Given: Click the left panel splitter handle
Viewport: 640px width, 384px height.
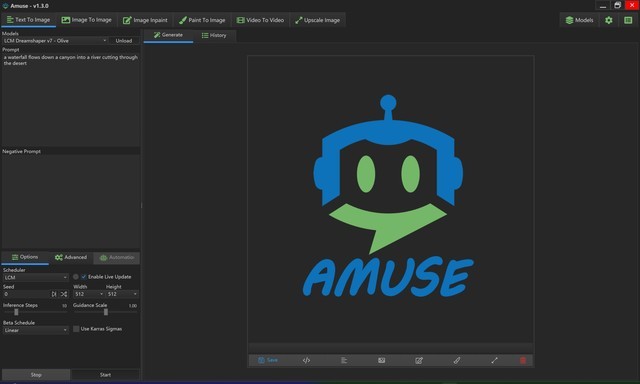Looking at the screenshot, I should click(x=142, y=205).
